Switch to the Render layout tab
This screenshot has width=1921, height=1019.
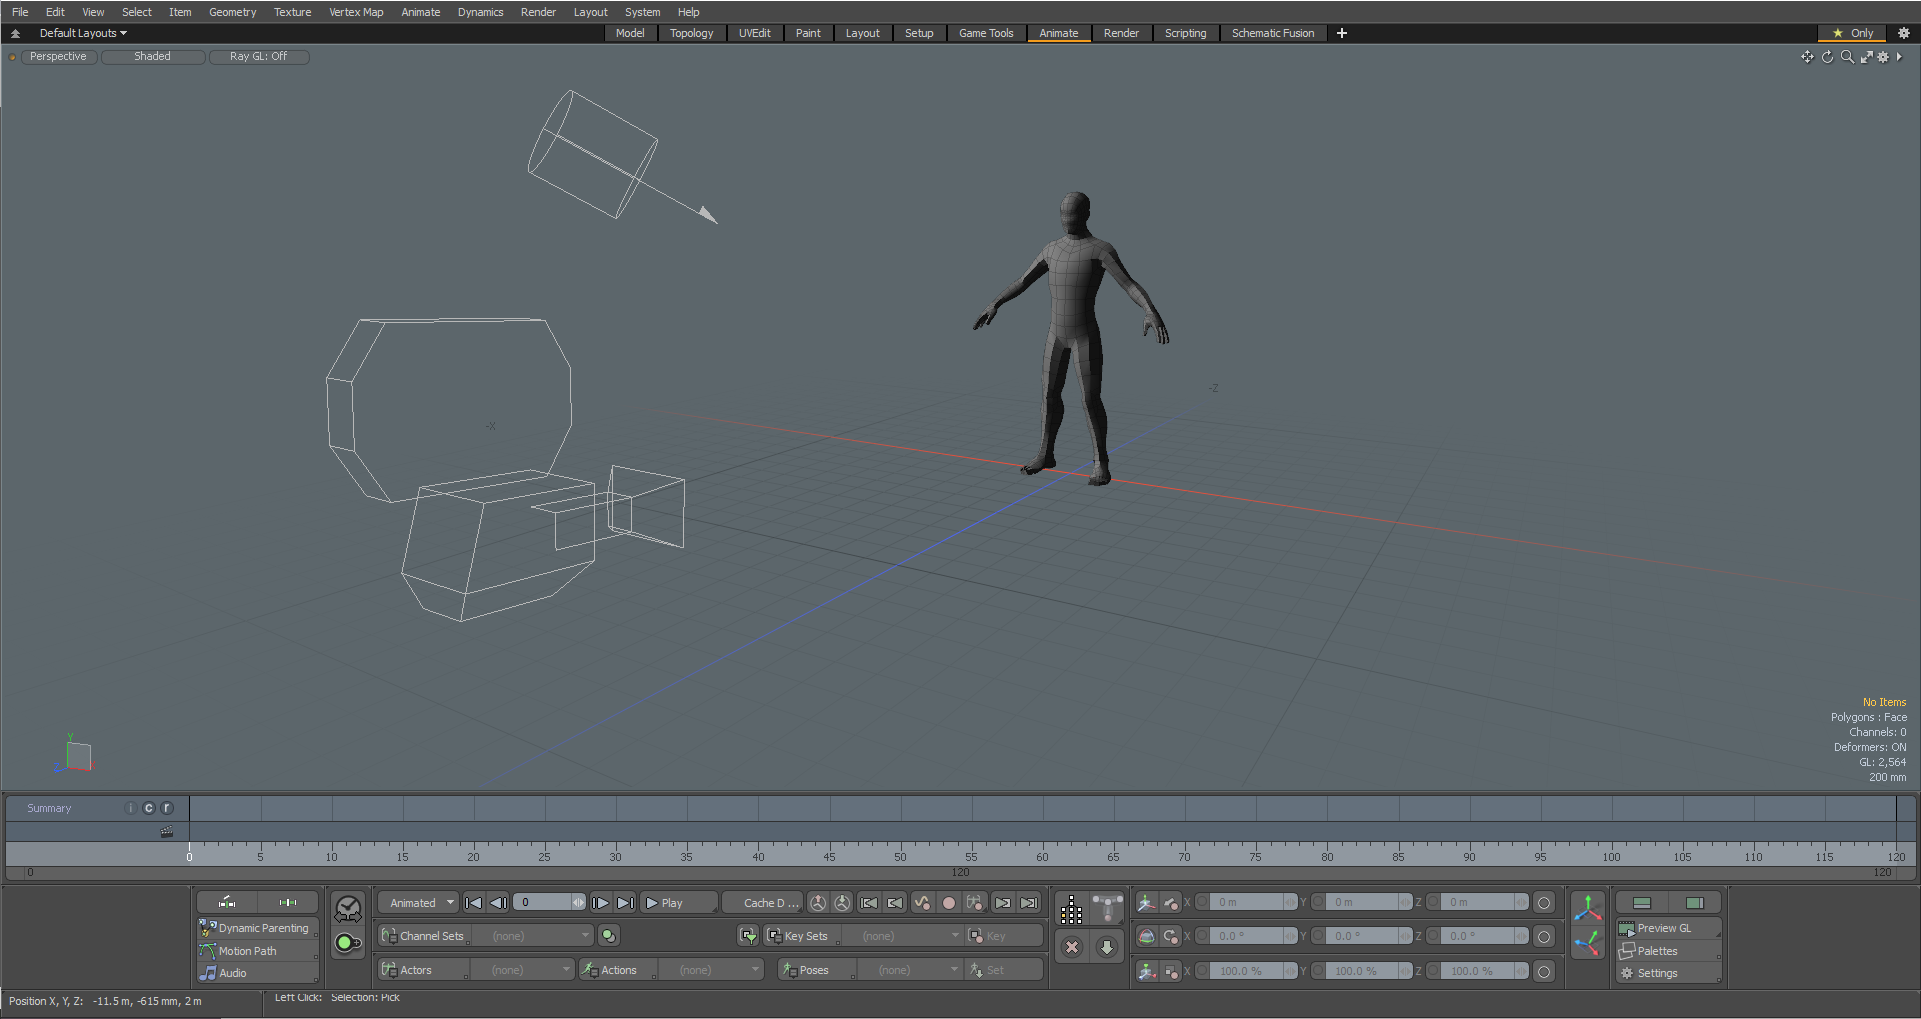coord(1121,33)
